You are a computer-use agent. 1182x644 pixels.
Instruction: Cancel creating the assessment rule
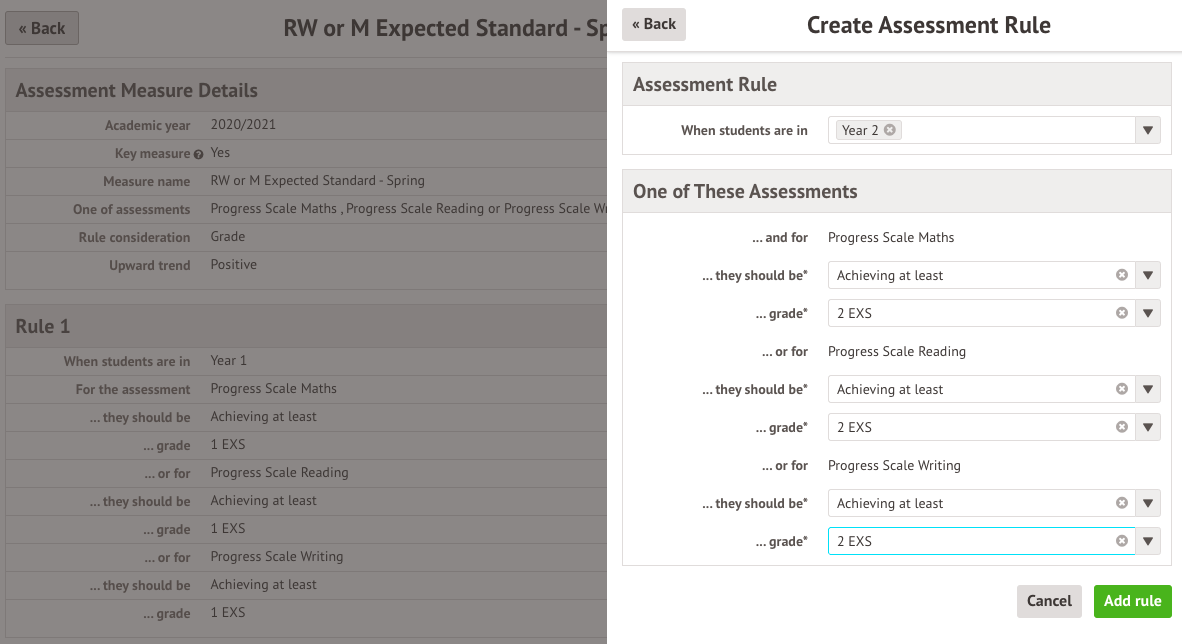click(1049, 601)
